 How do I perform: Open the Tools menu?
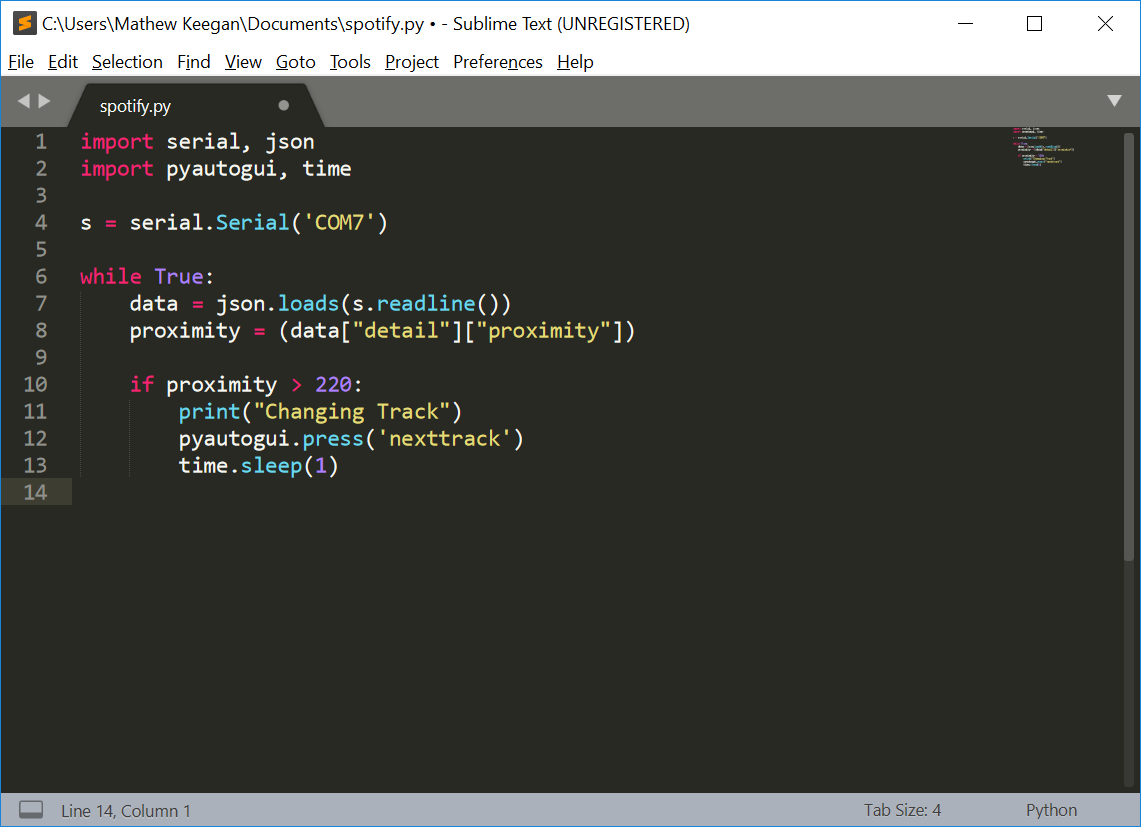[x=350, y=62]
